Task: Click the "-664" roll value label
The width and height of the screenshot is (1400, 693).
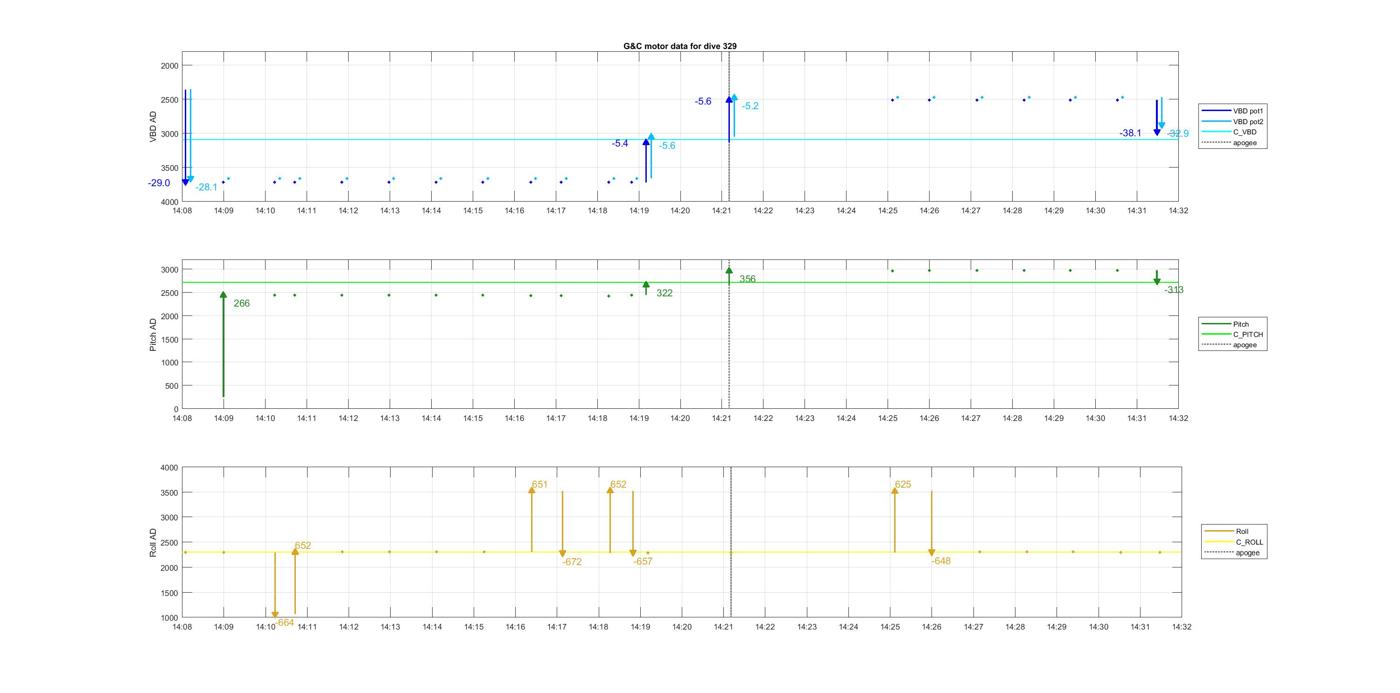Action: click(285, 622)
